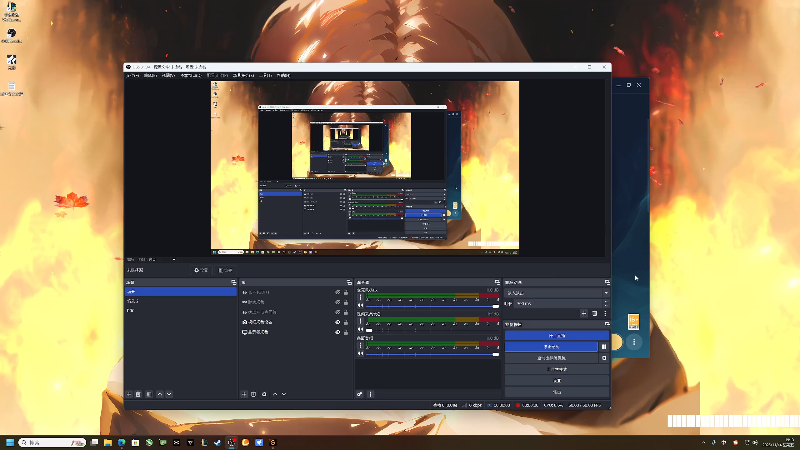This screenshot has width=800, height=450.
Task: Open the last menu in OBS menu bar
Action: 283,76
